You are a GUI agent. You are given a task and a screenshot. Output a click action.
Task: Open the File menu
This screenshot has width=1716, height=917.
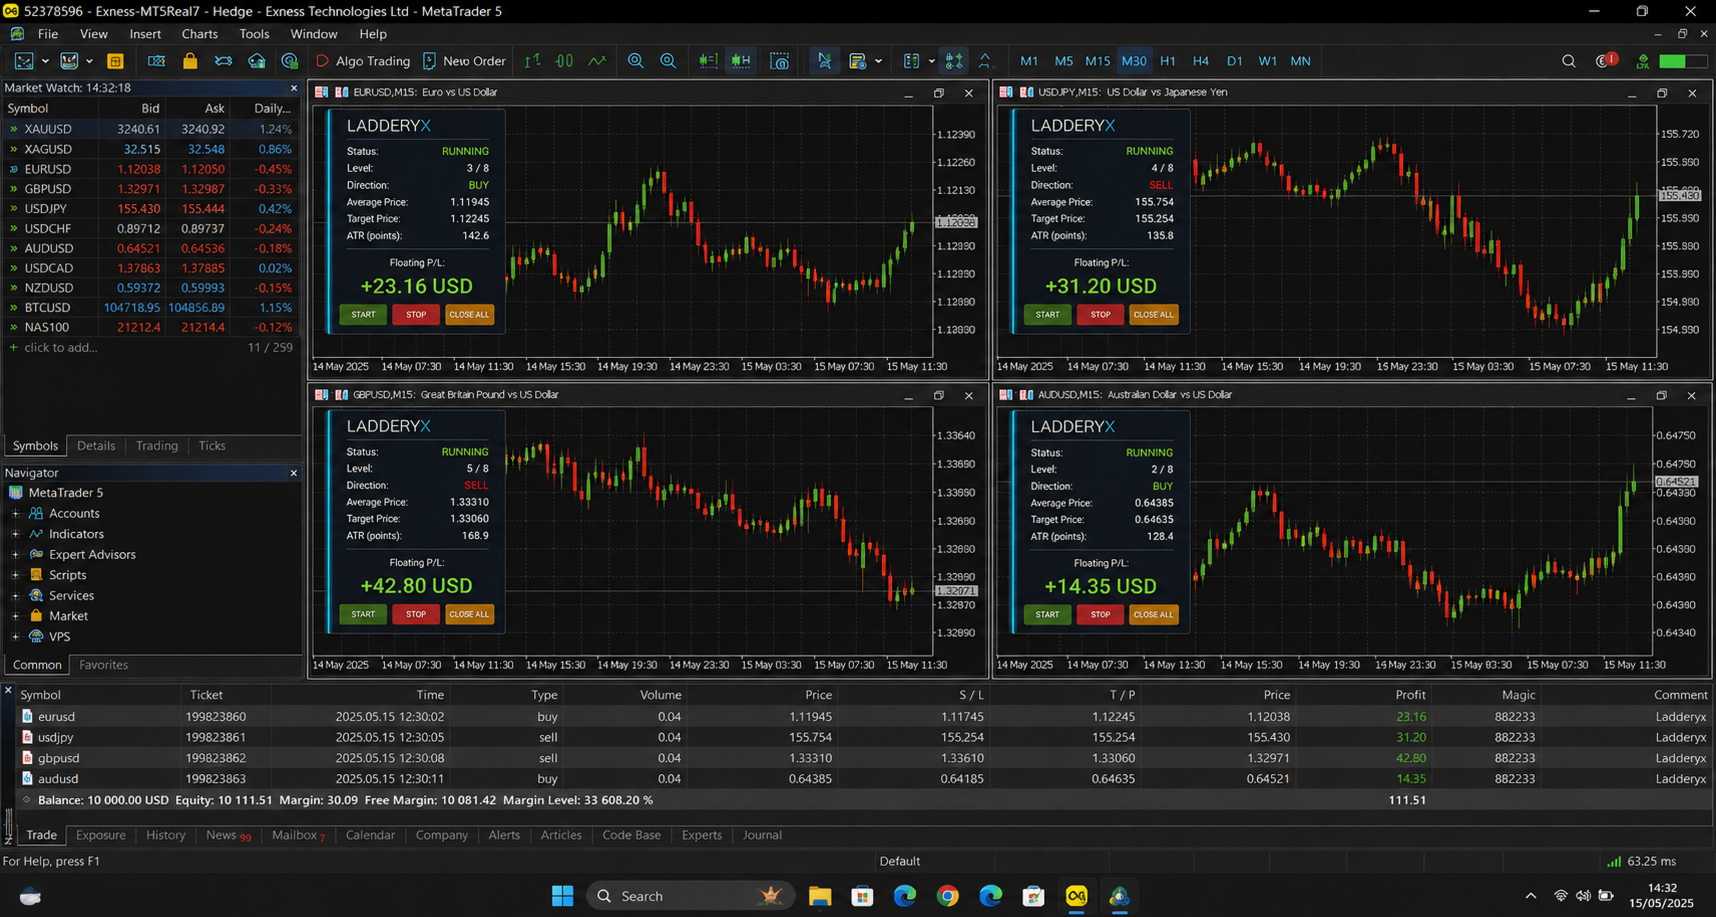coord(48,34)
